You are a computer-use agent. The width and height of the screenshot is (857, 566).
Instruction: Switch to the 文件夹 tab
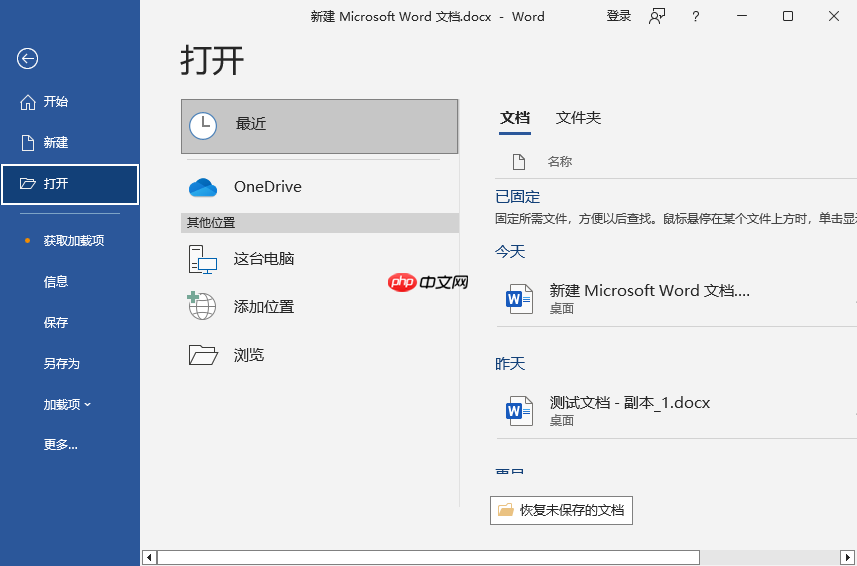578,118
